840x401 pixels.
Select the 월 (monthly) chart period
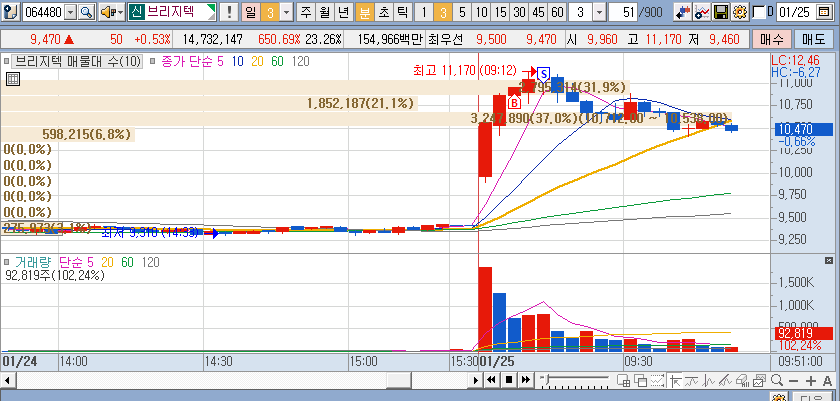tap(325, 12)
